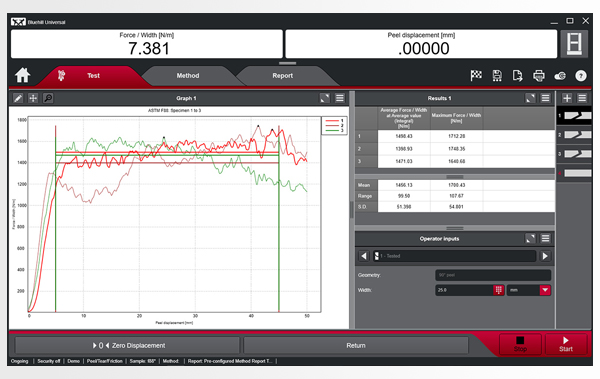
Task: Go to the Home screen icon
Action: point(23,75)
